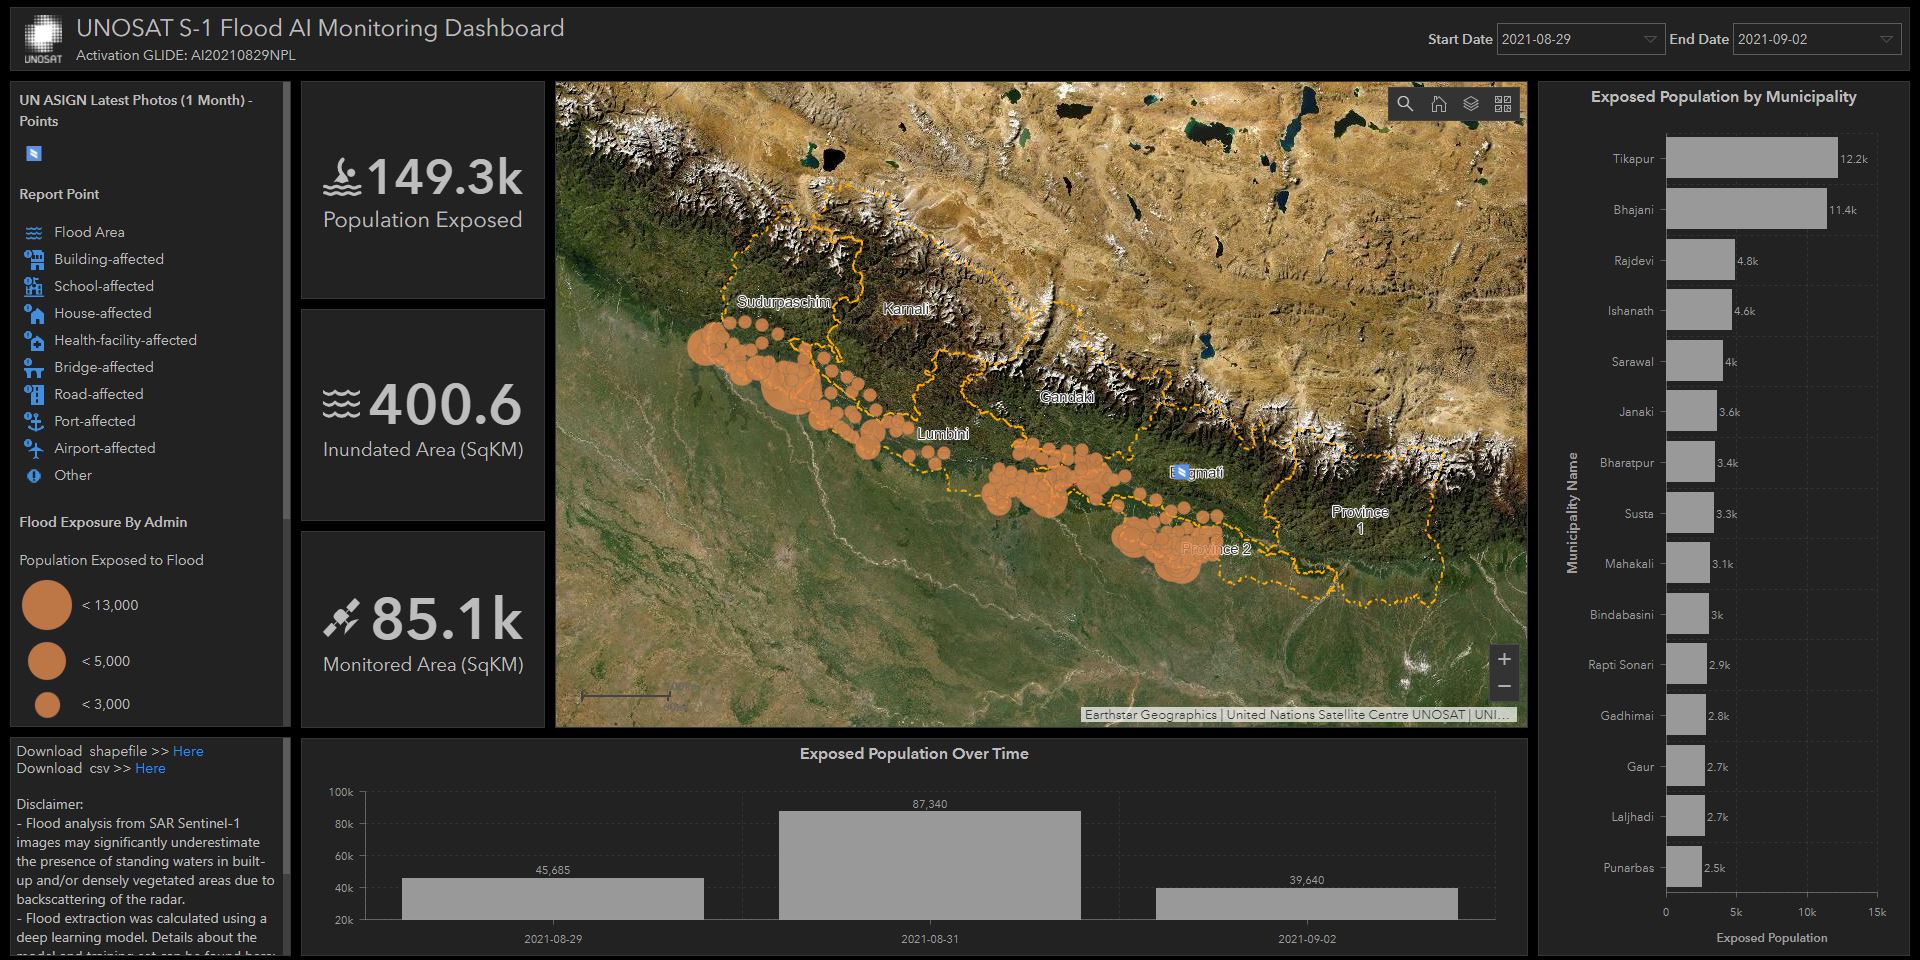1920x960 pixels.
Task: Click the UNOSAT logo
Action: [x=43, y=38]
